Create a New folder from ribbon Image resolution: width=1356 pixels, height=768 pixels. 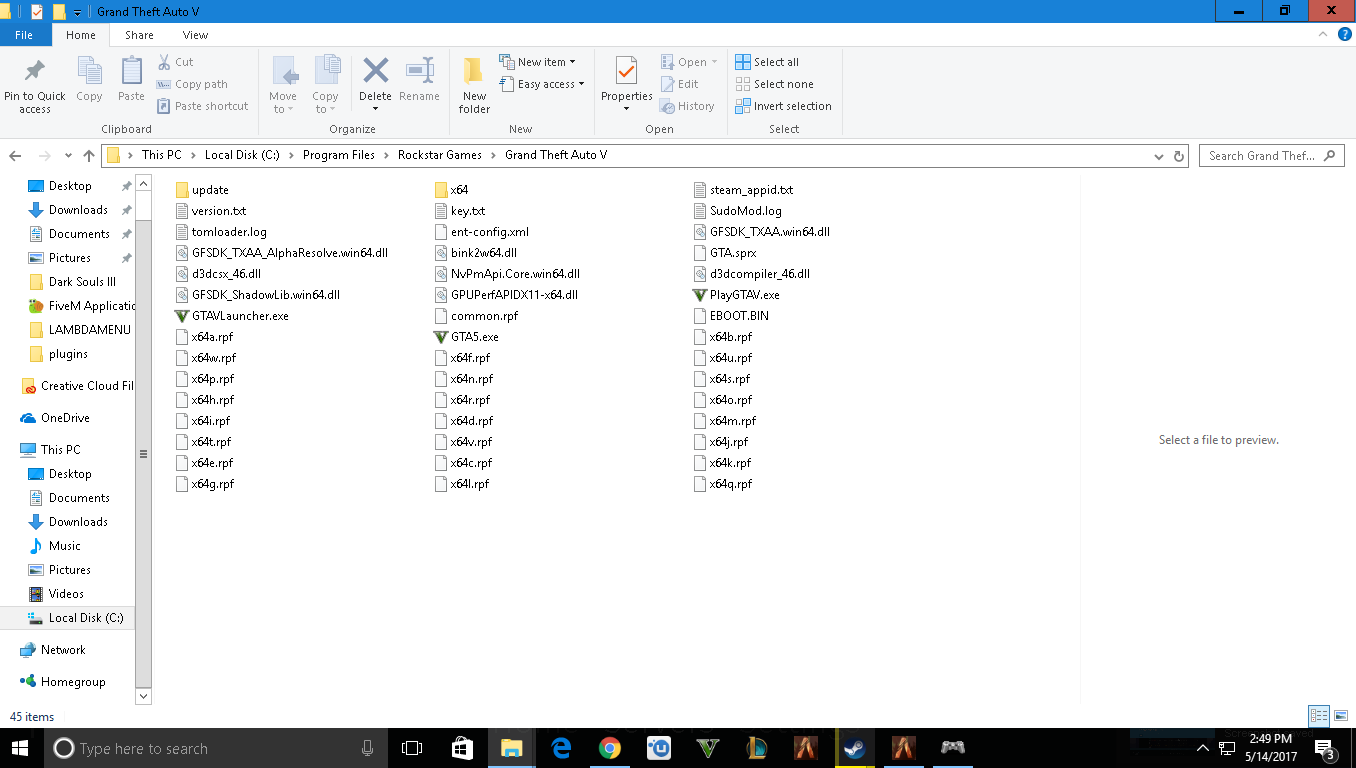click(474, 85)
